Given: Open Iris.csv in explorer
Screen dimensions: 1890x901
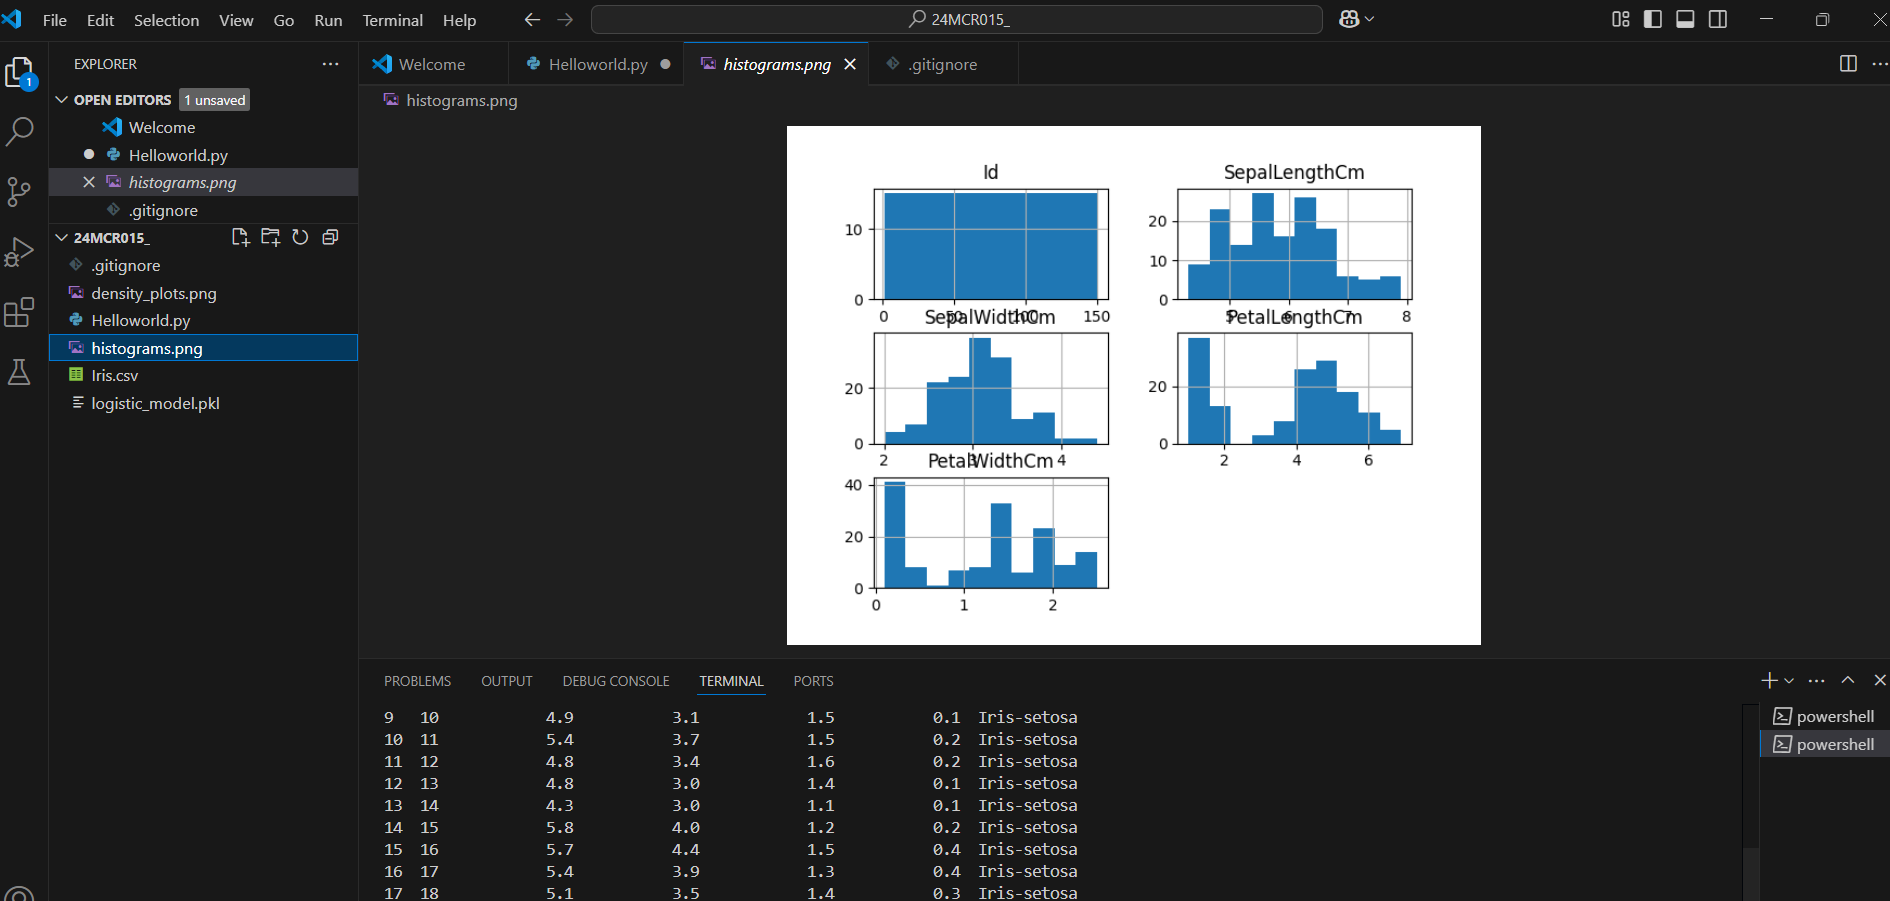Looking at the screenshot, I should [x=204, y=375].
